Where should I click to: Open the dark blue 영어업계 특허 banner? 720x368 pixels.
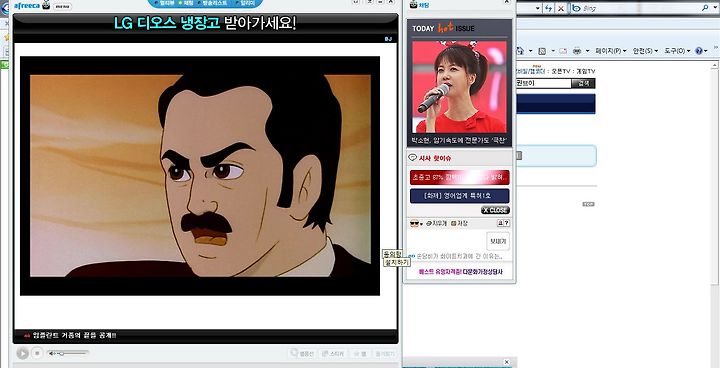coord(460,196)
